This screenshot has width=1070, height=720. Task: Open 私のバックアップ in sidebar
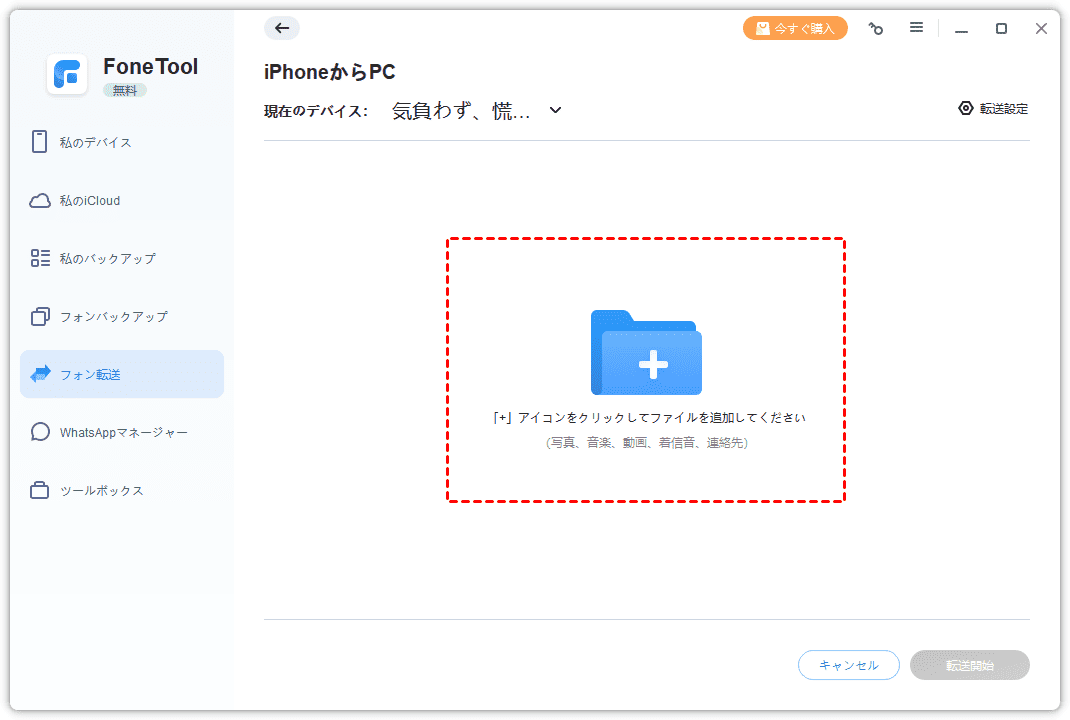[x=122, y=258]
